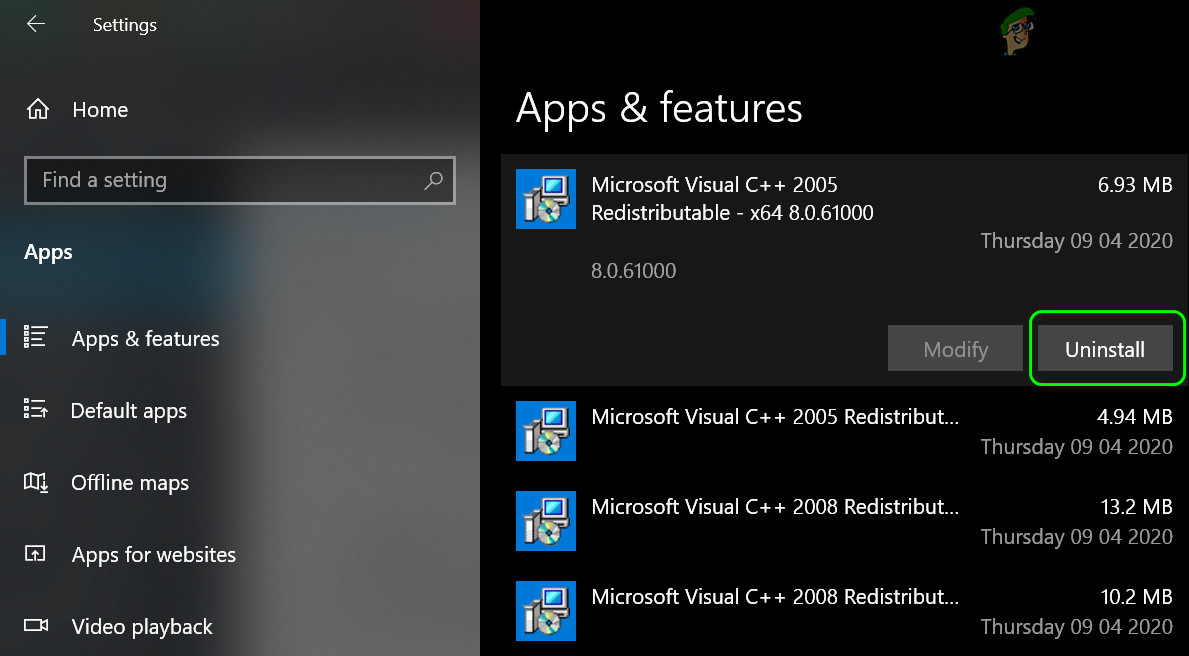Select Visual C++ 2005 Redistributable 4.94 MB entry

[842, 431]
